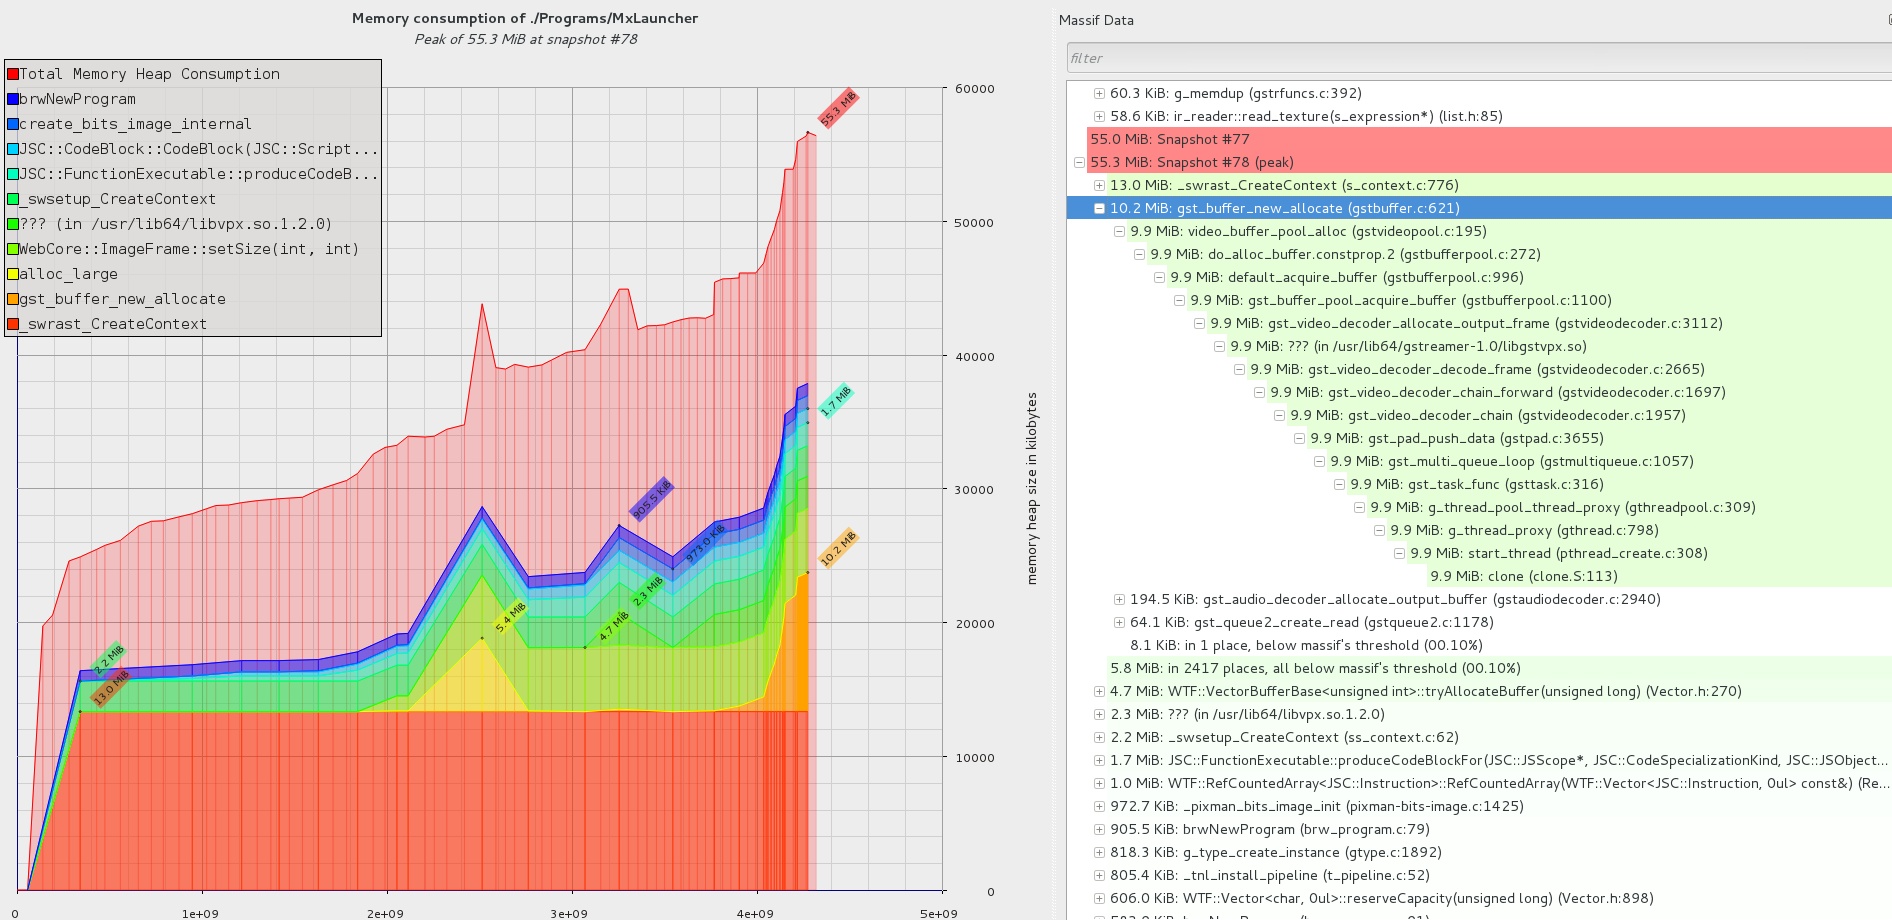Image resolution: width=1892 pixels, height=920 pixels.
Task: Click the 55.3 MiB peak label on chart
Action: tap(838, 108)
